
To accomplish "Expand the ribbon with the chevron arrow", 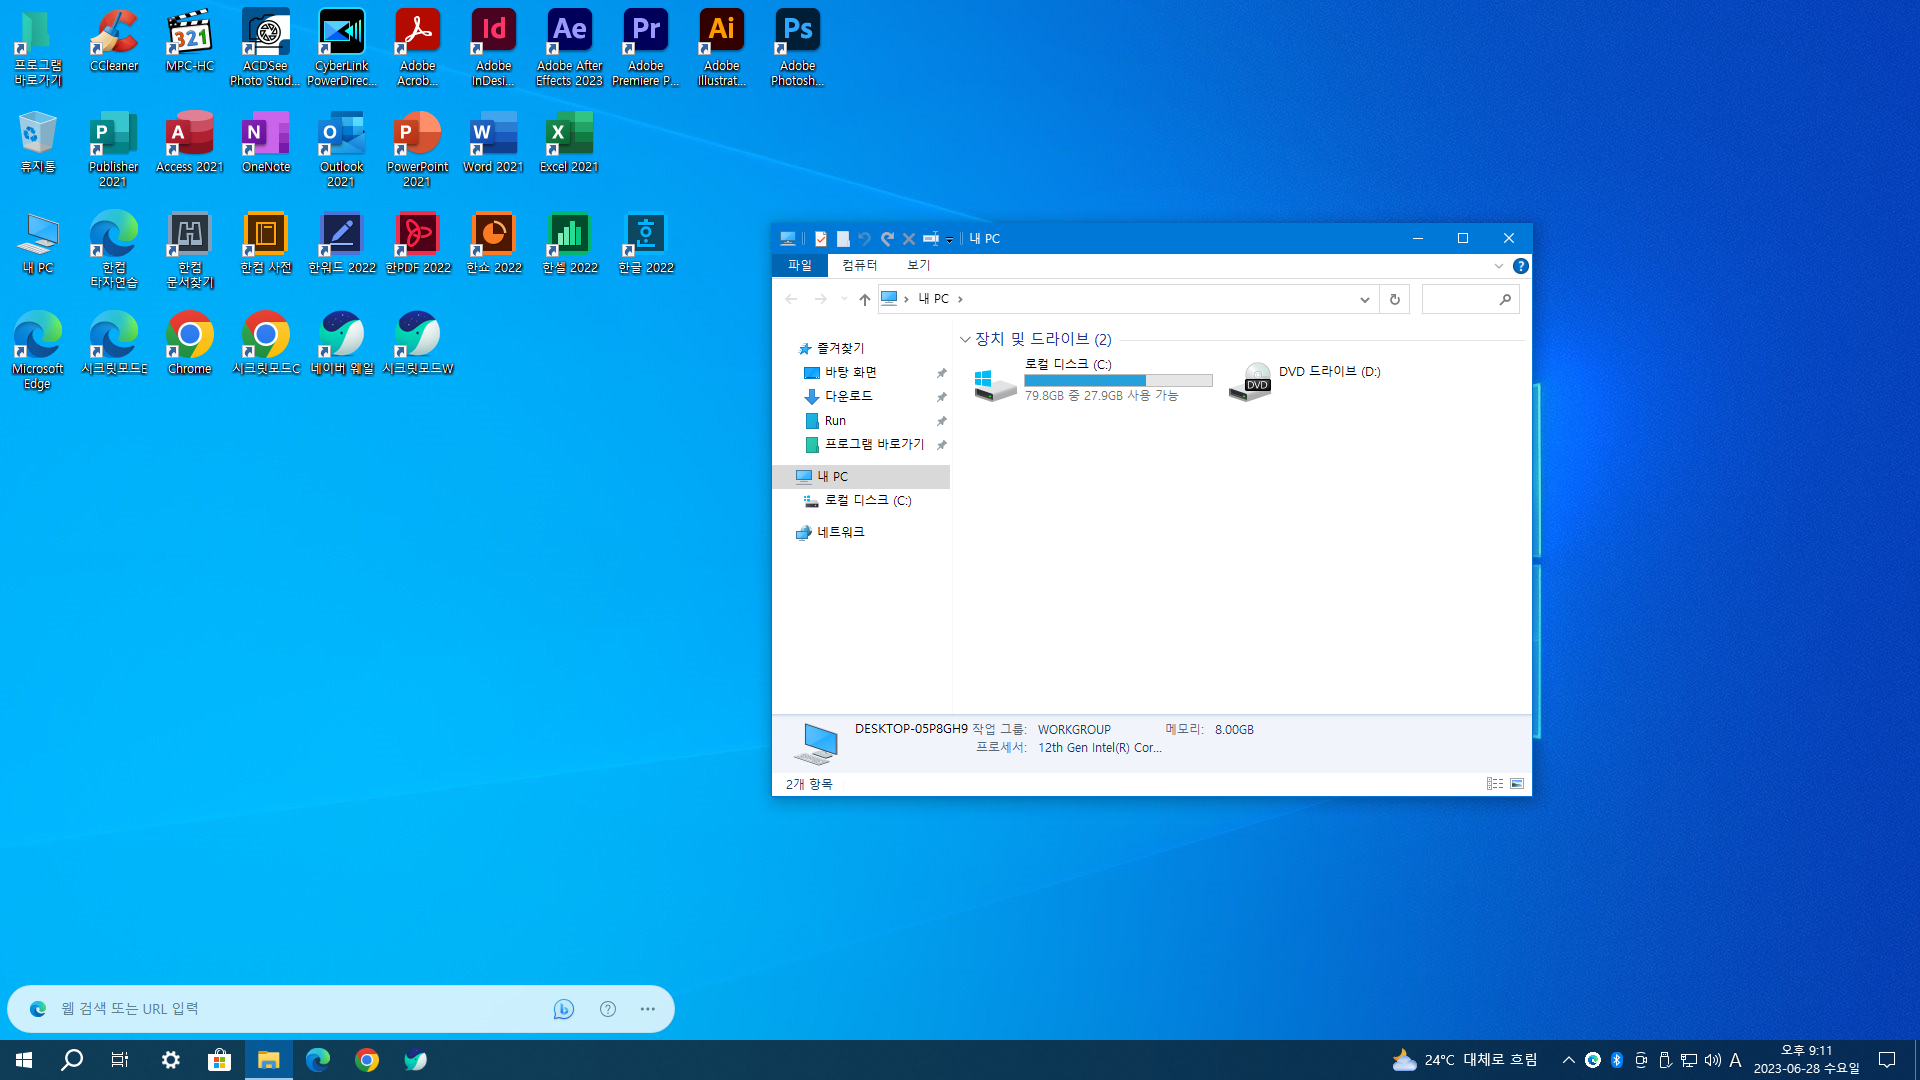I will coord(1498,266).
